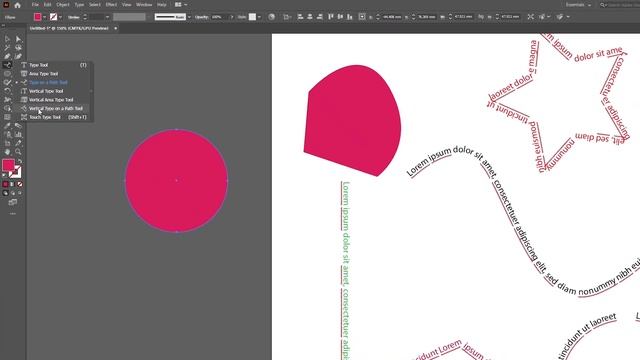Click horizontal align left icon
The height and width of the screenshot is (360, 640).
pyautogui.click(x=300, y=17)
